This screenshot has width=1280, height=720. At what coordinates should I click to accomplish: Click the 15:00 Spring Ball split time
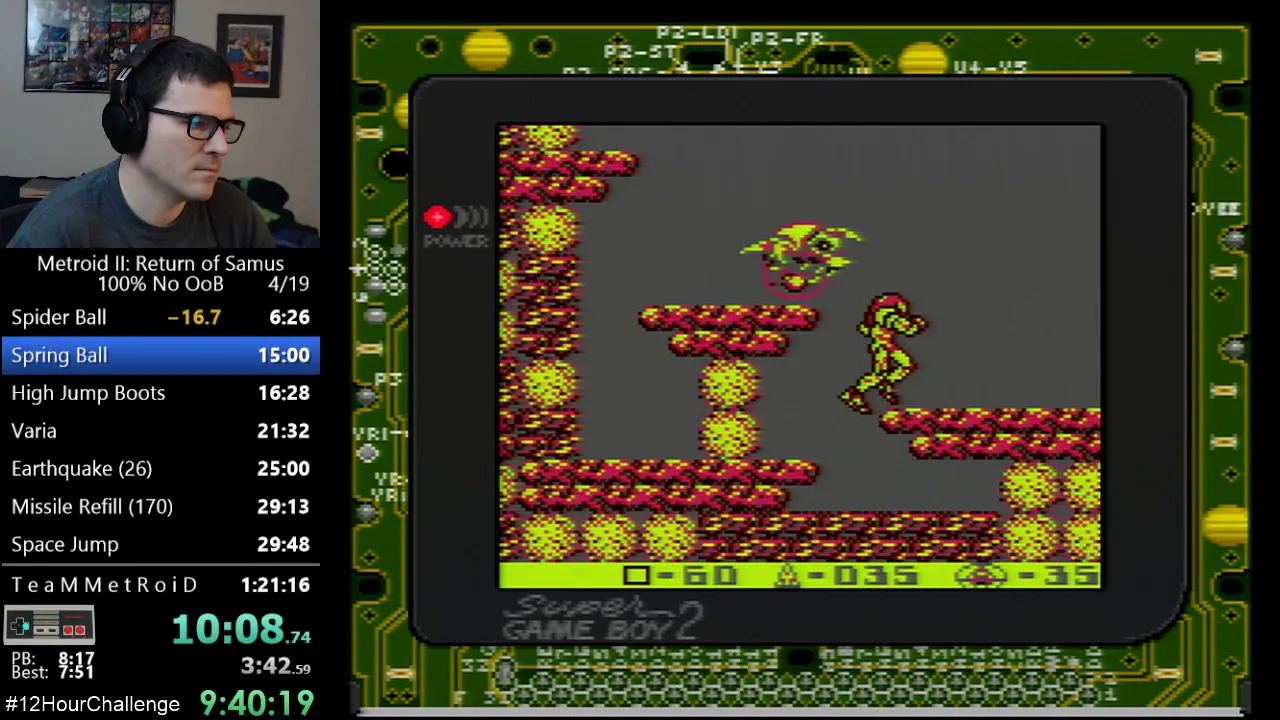pos(284,355)
